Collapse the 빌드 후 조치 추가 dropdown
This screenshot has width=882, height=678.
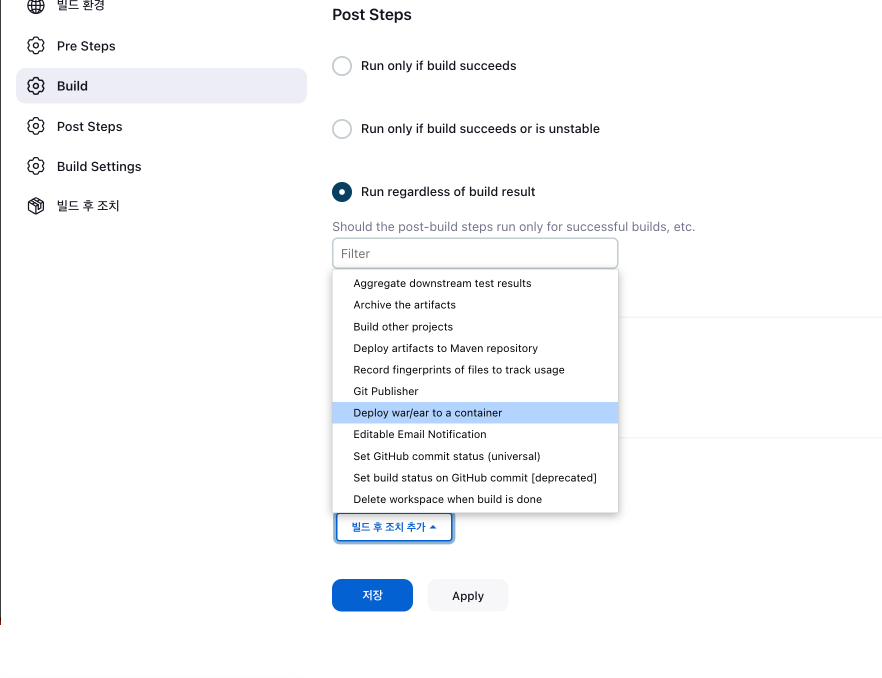tap(394, 527)
